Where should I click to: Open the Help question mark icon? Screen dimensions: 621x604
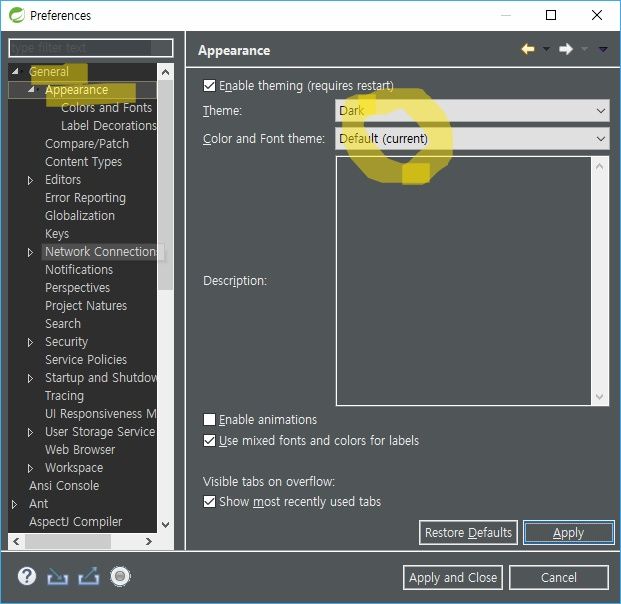click(x=27, y=576)
